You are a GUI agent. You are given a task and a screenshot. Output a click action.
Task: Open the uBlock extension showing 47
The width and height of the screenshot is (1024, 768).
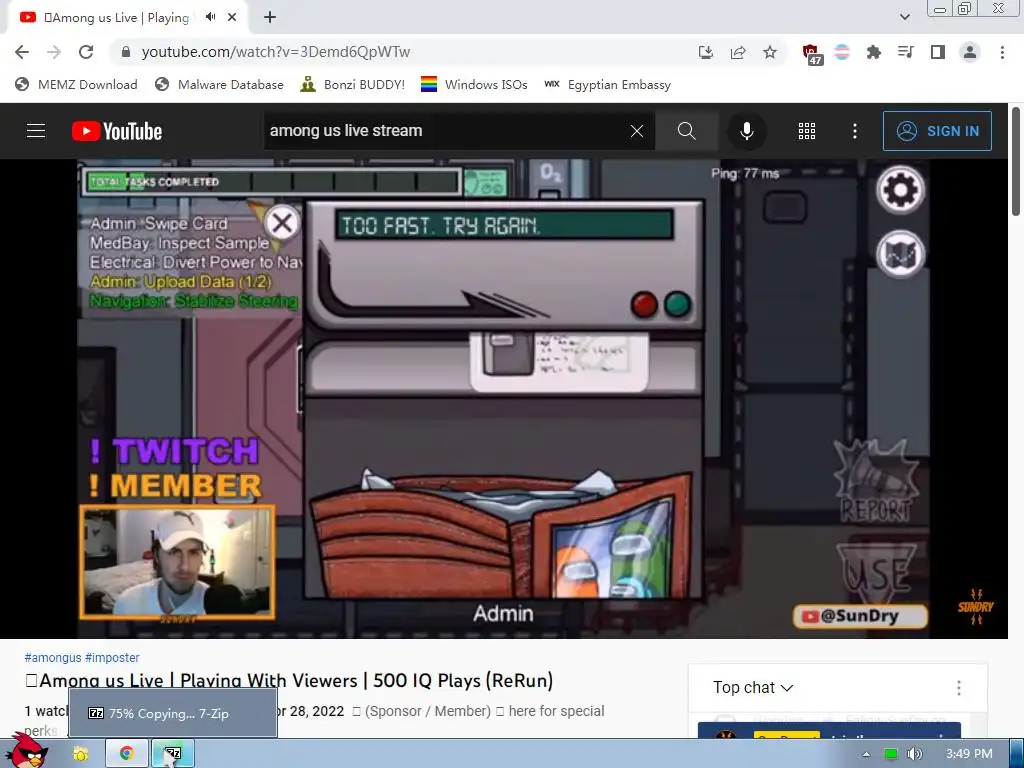coord(812,54)
